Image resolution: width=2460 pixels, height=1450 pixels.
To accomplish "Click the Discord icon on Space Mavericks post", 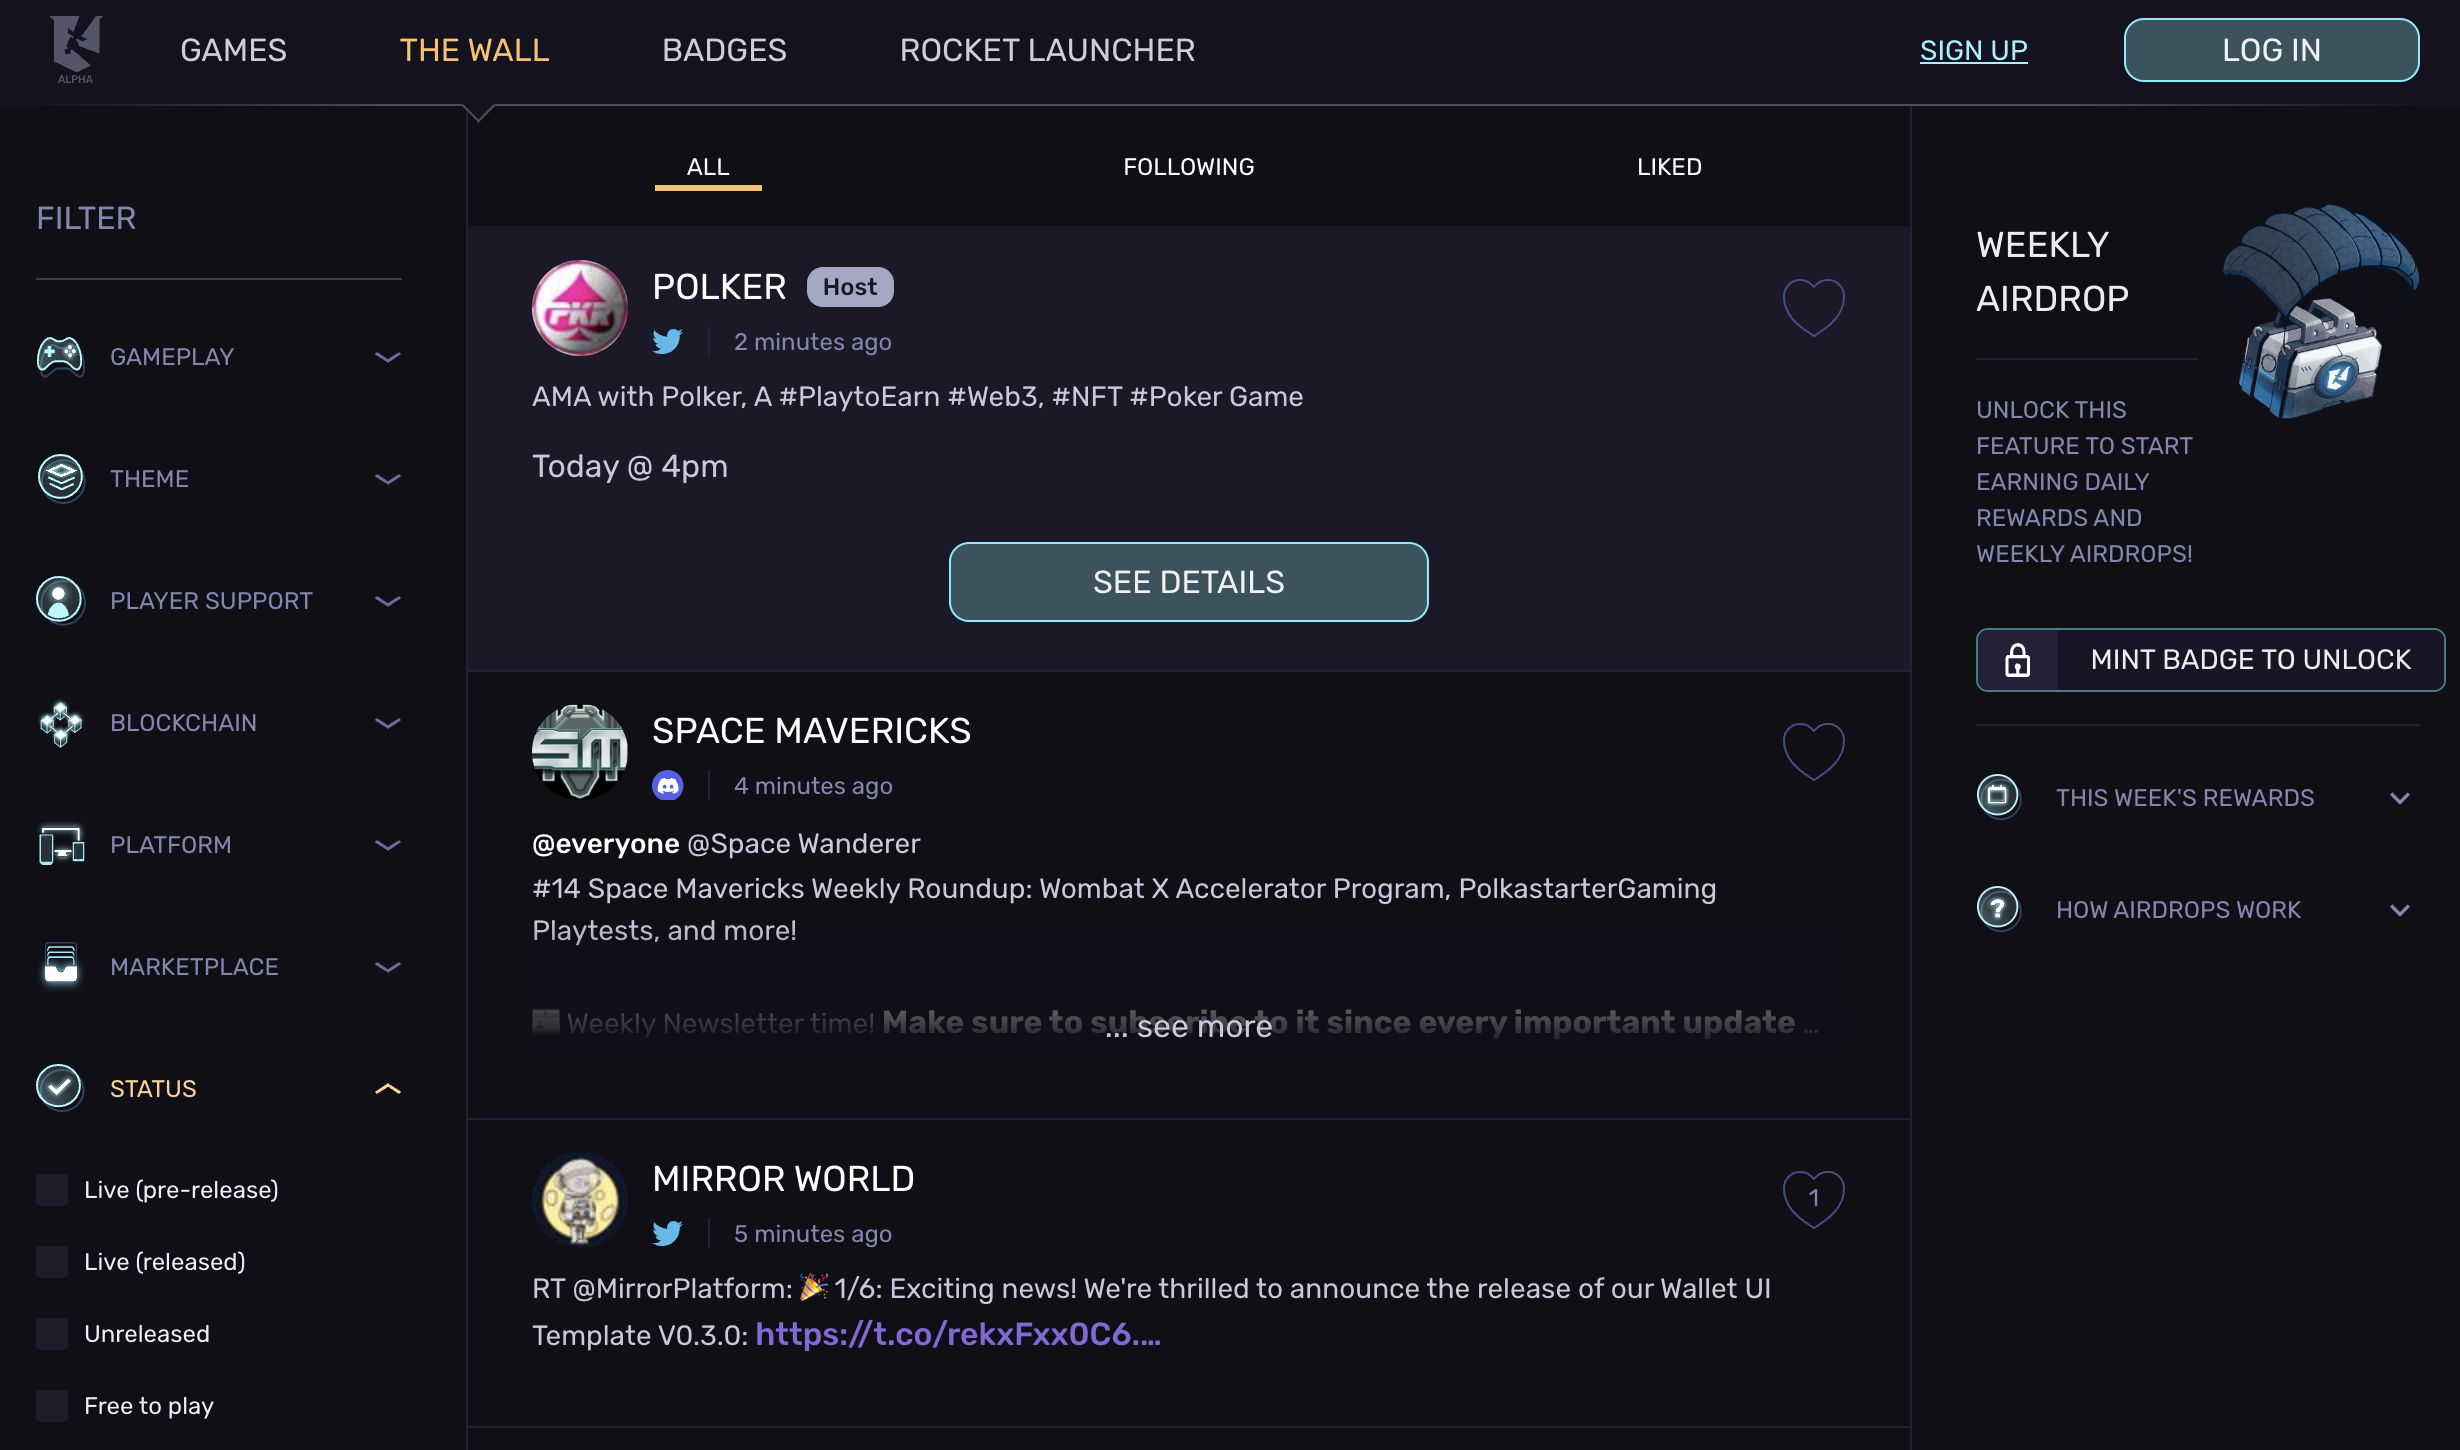I will [x=667, y=785].
